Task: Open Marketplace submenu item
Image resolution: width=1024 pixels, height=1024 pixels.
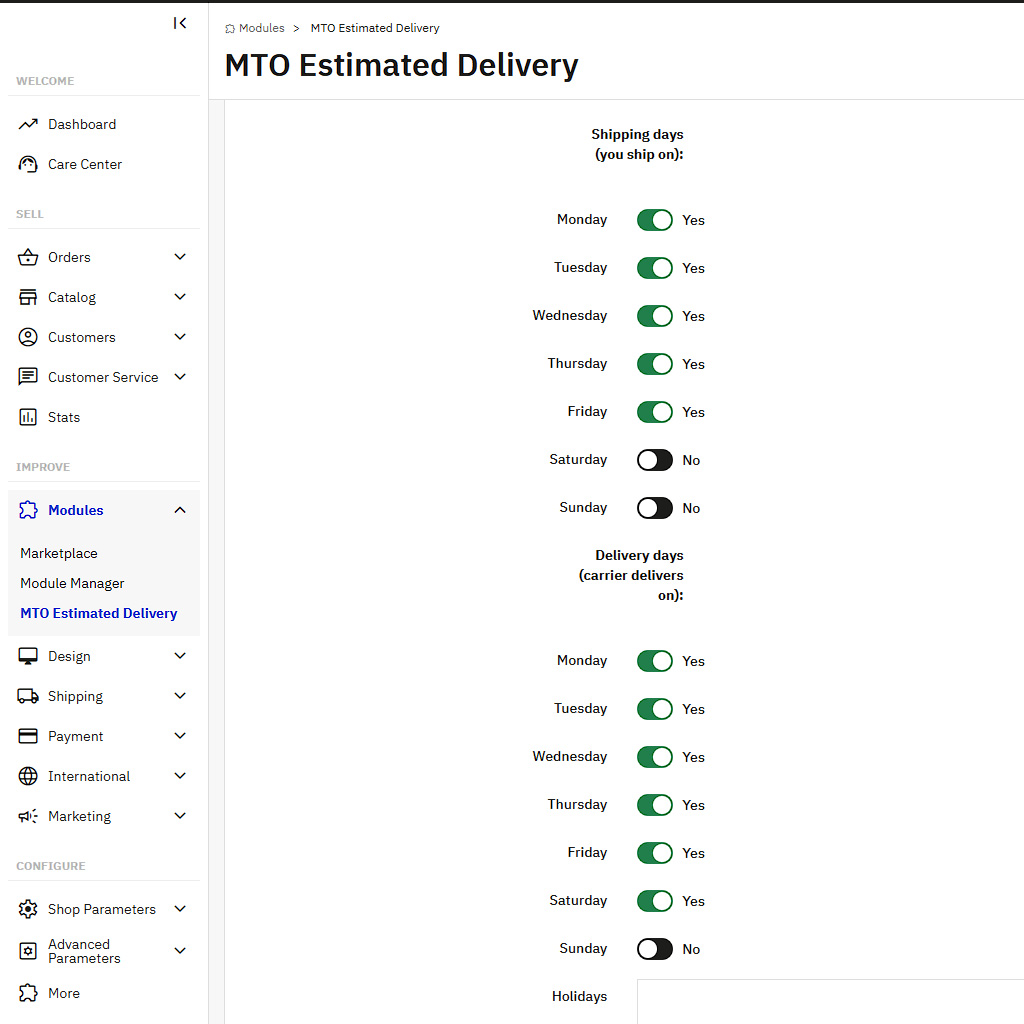Action: [x=59, y=553]
